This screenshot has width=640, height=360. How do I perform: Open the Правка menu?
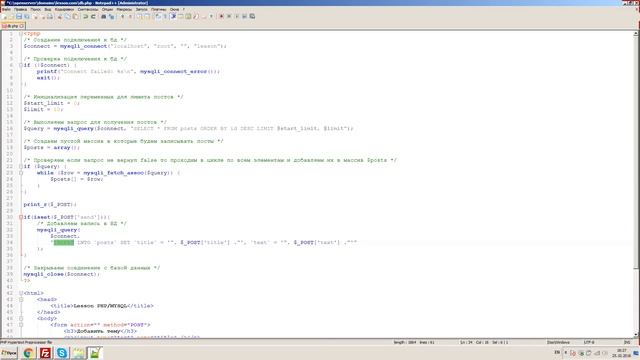coord(20,9)
